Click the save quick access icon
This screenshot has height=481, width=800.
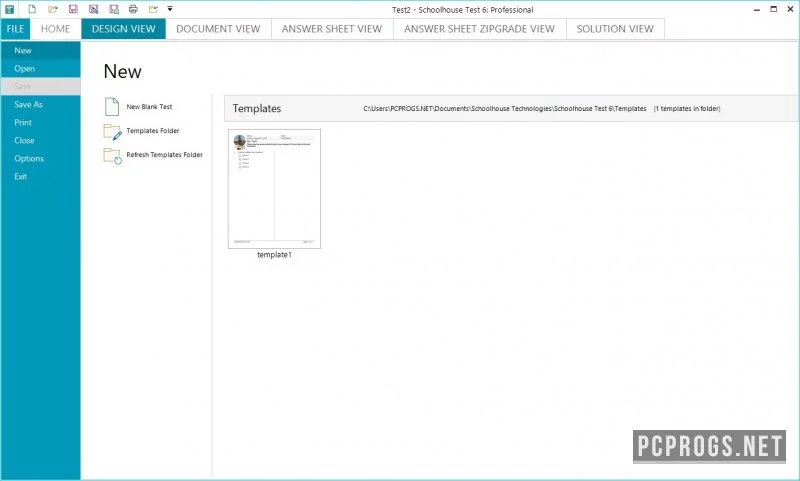[x=73, y=9]
